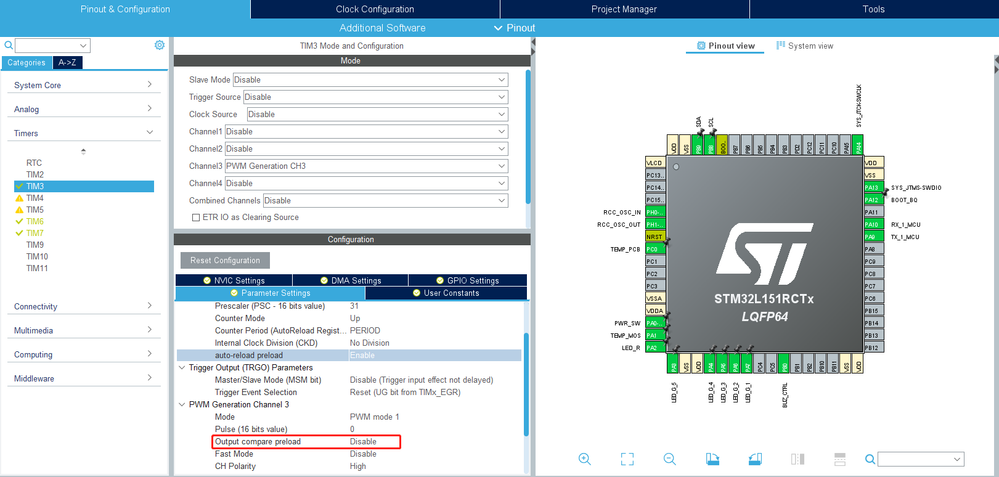Screen dimensions: 999x477
Task: Click the Counter Period PERIOD value
Action: pyautogui.click(x=365, y=331)
